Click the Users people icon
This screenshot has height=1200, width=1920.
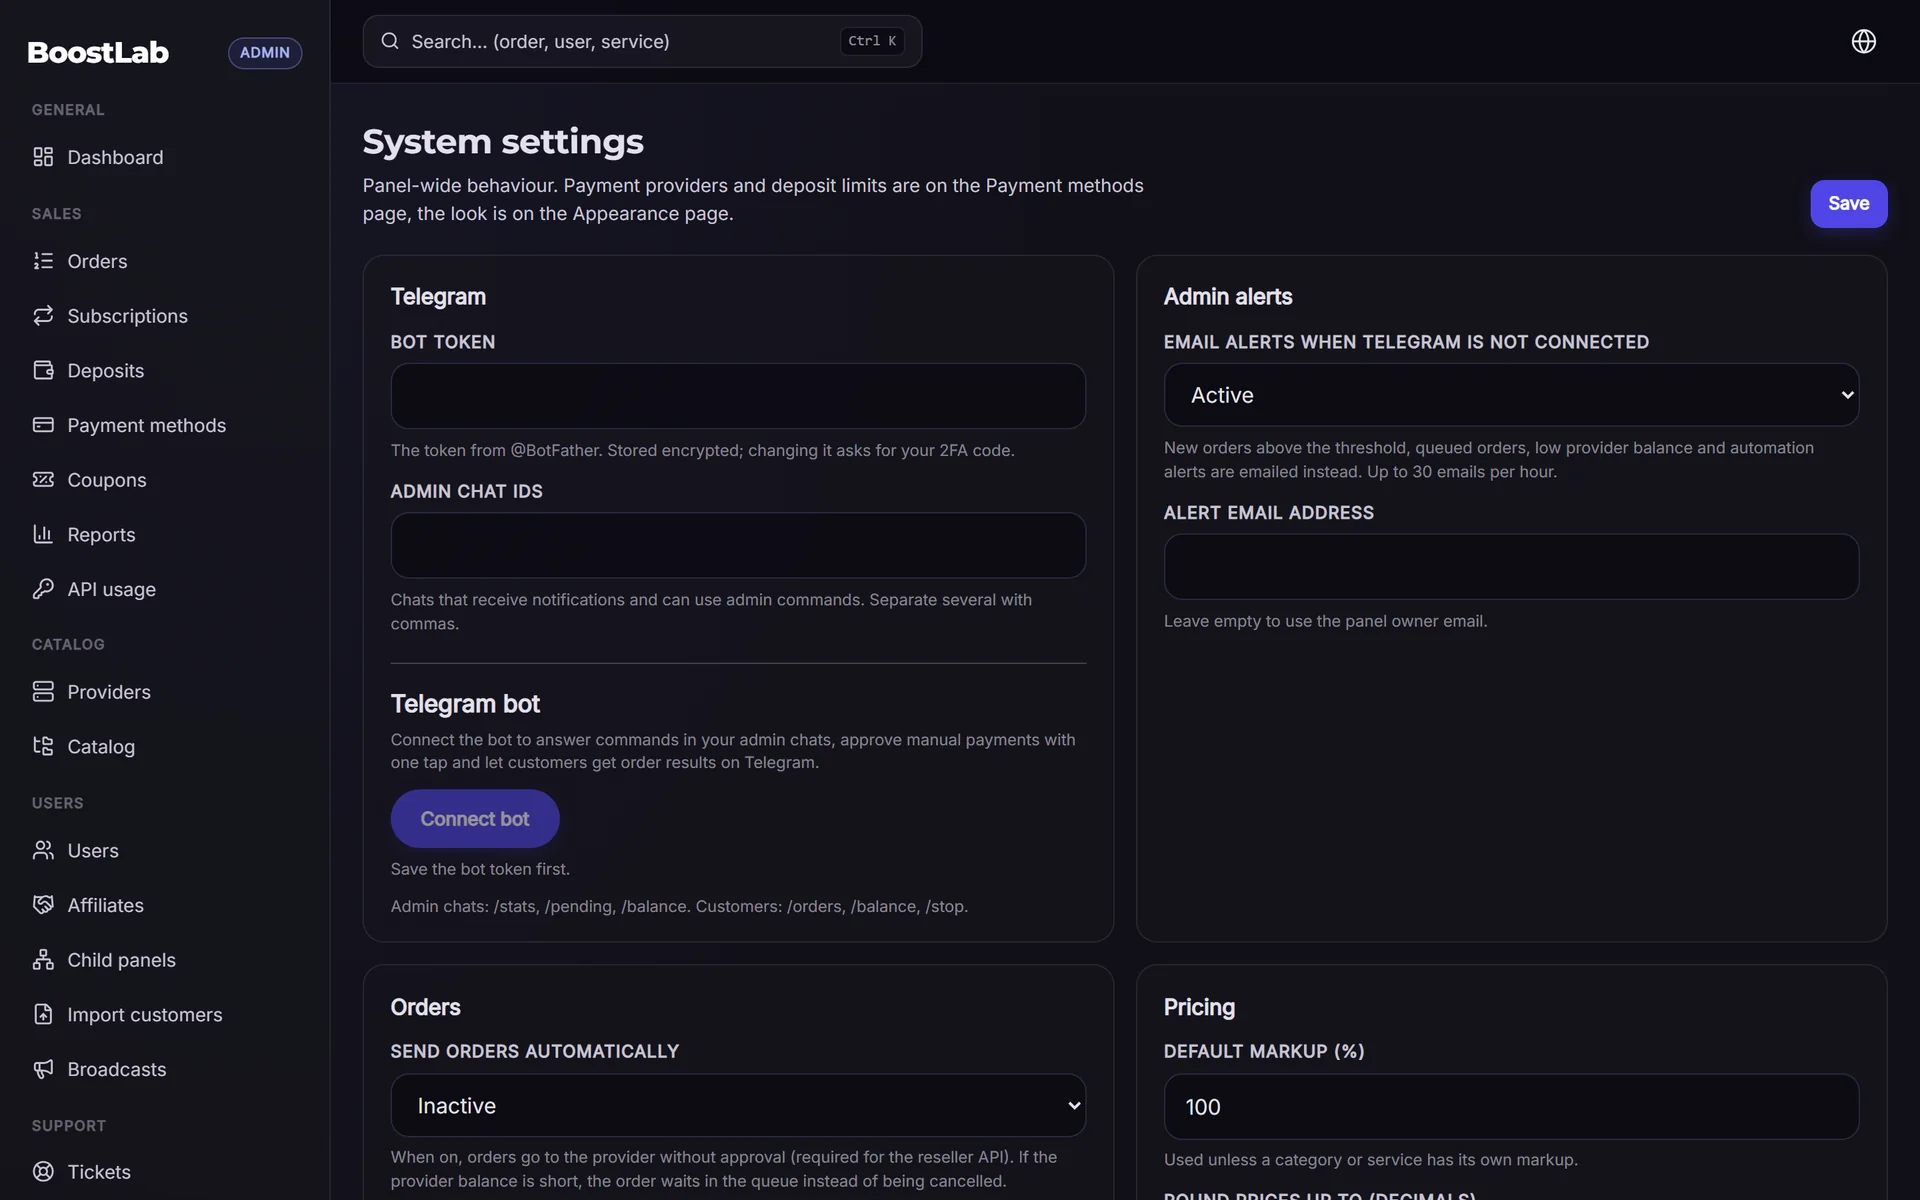(x=43, y=850)
